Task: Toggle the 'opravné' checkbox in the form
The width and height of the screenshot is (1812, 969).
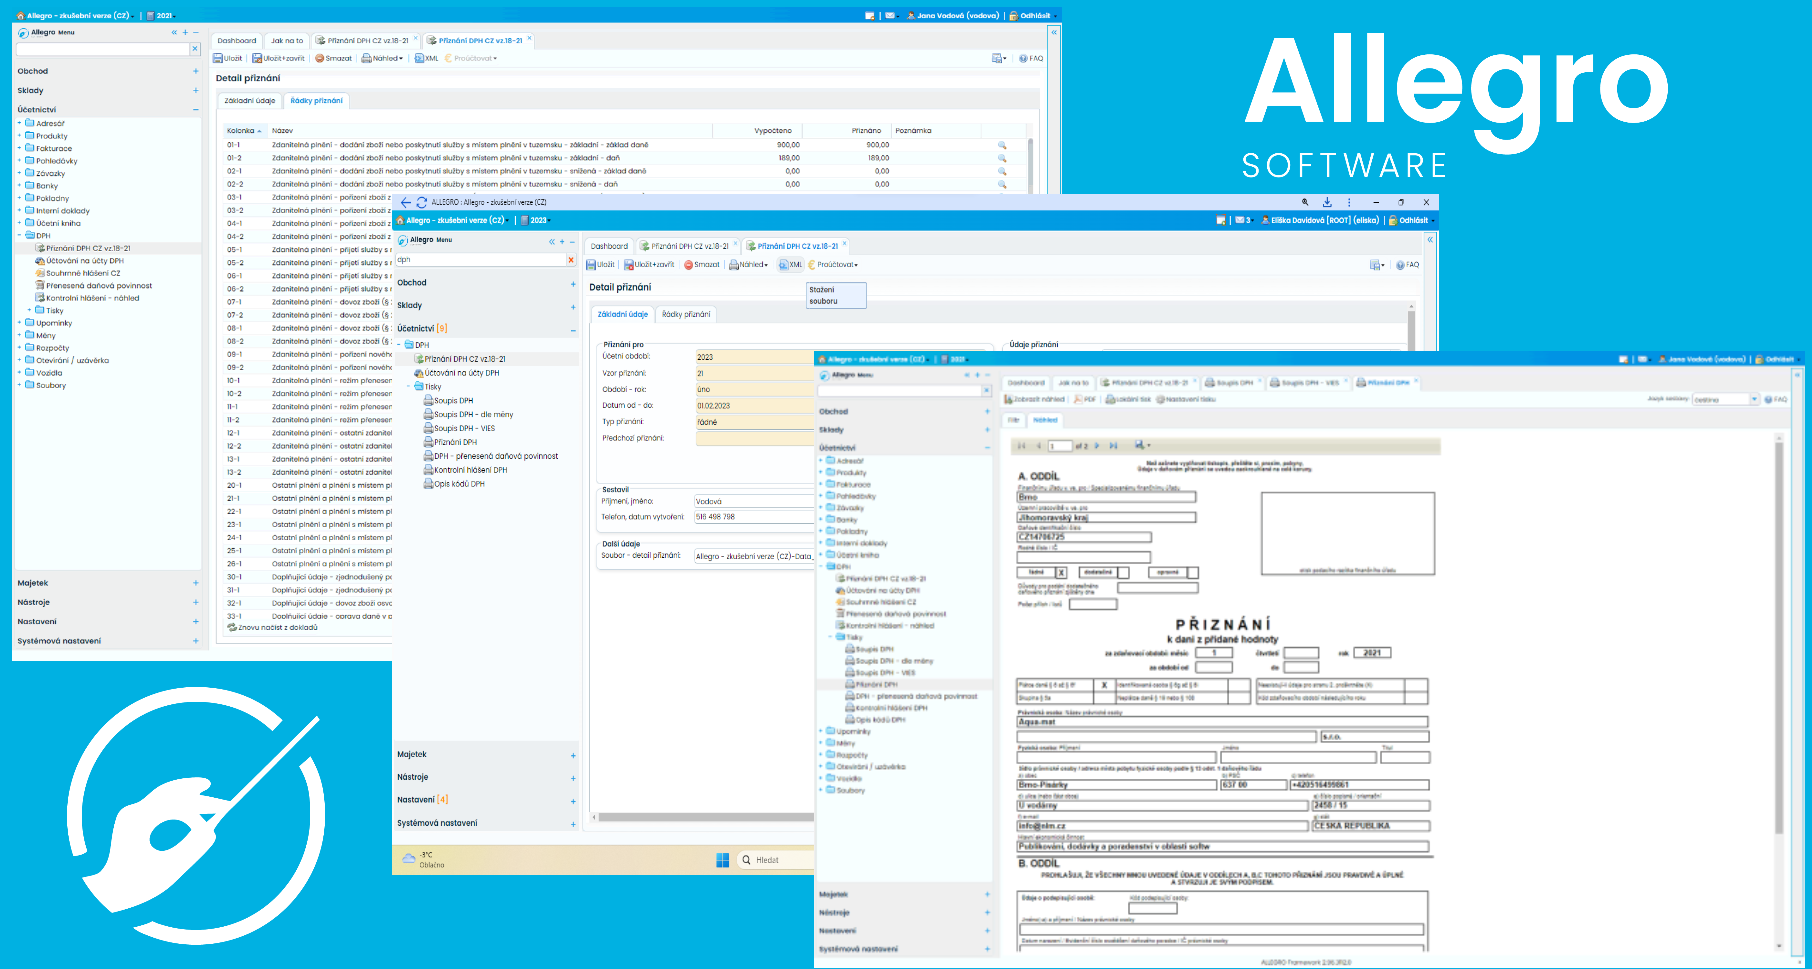Action: (1193, 573)
